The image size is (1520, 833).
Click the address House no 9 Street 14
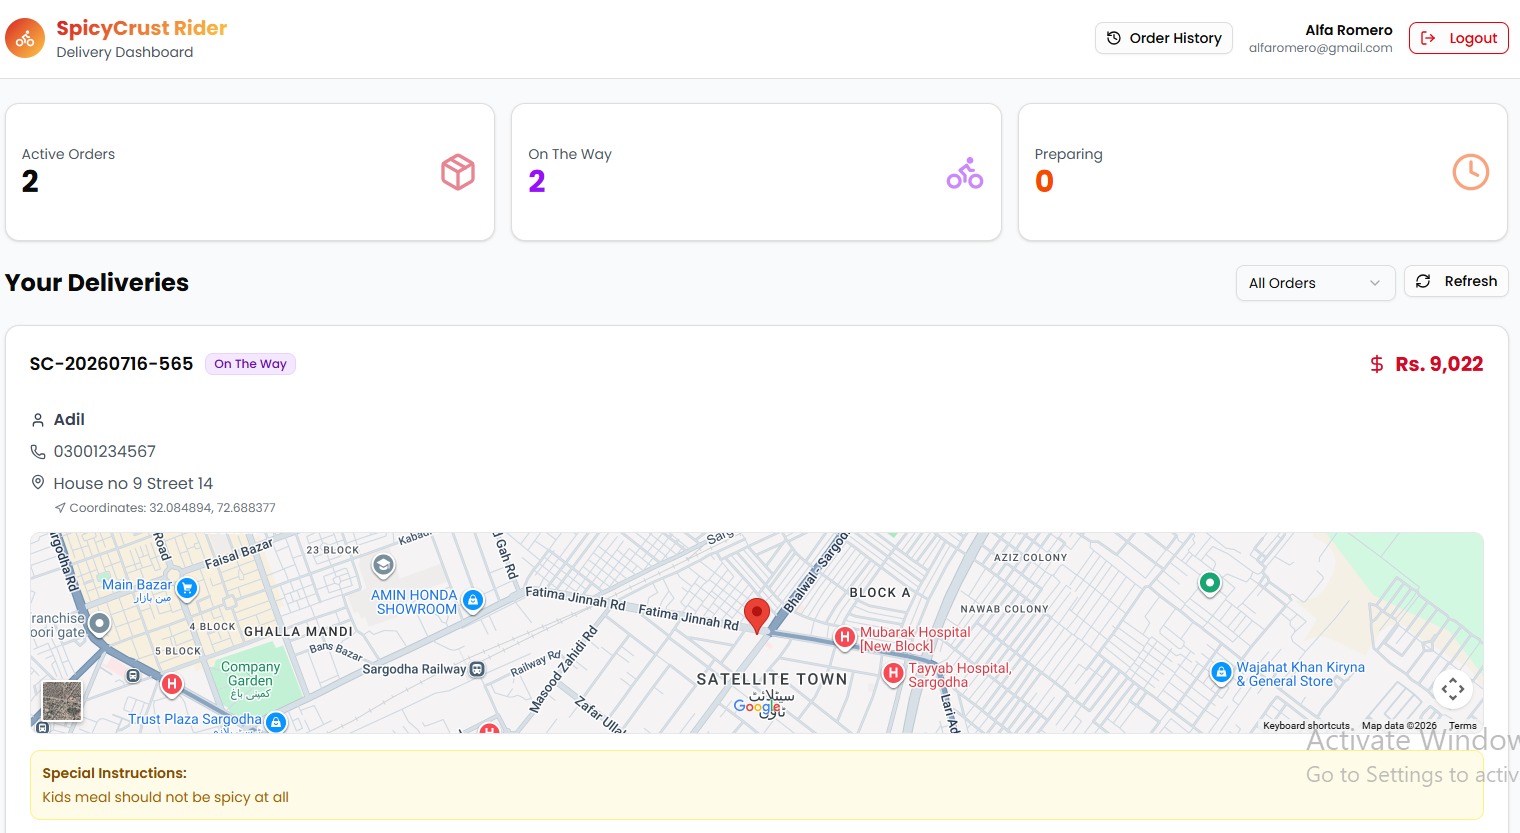133,483
